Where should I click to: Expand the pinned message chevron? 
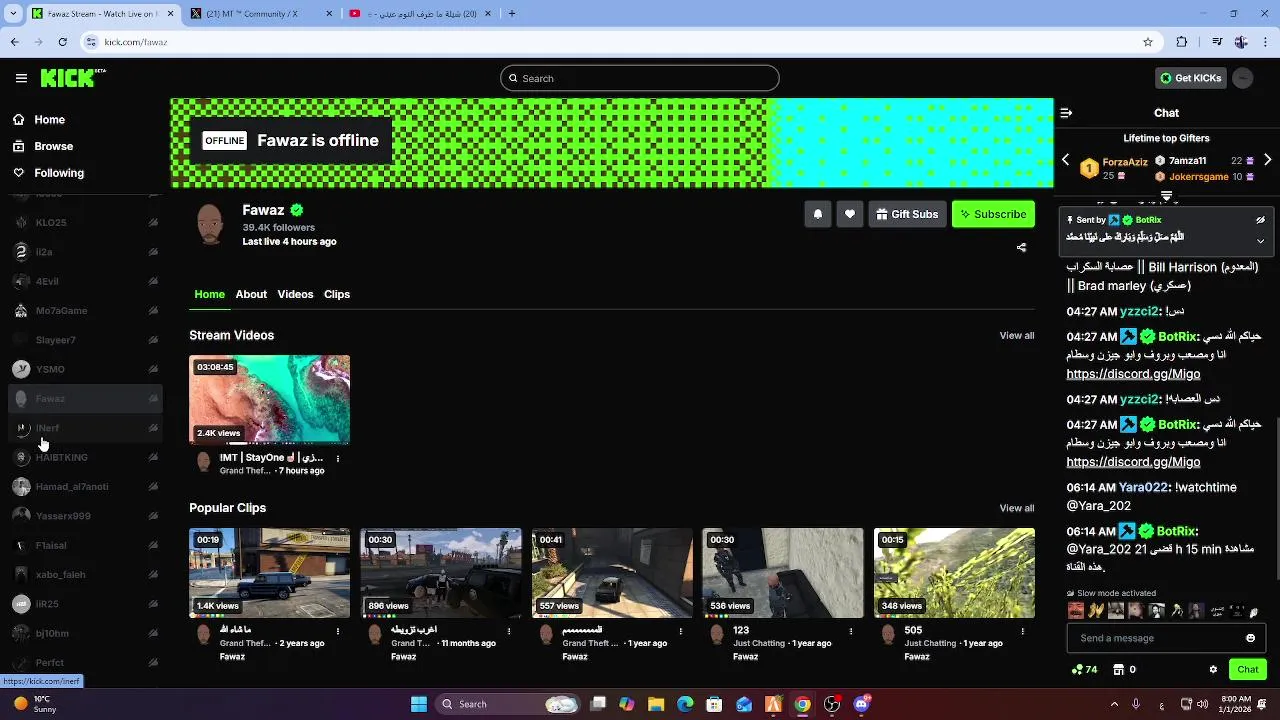(x=1260, y=240)
